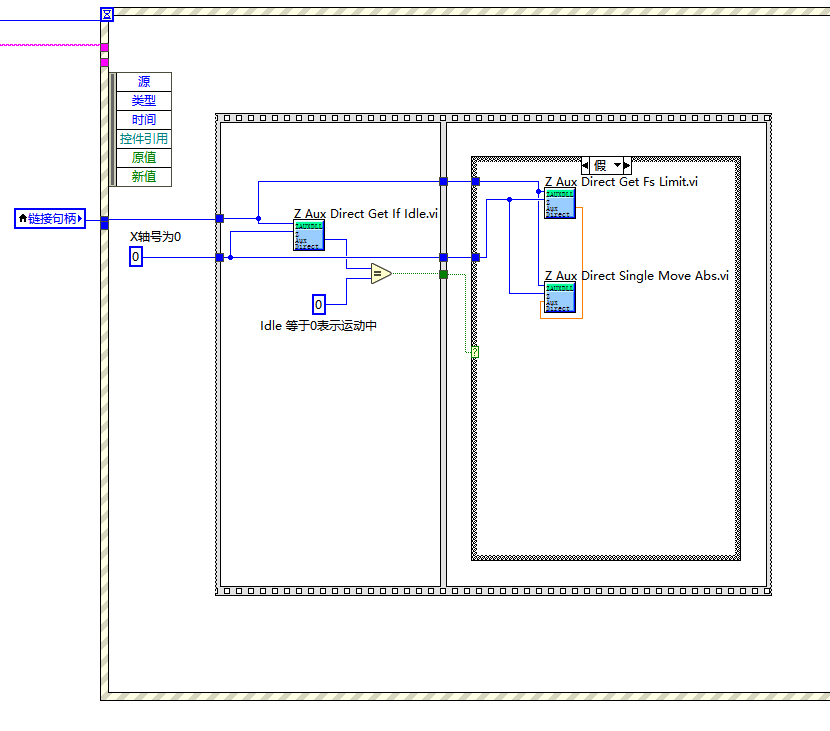The width and height of the screenshot is (830, 731).
Task: Select the Z Aux Direct Get Fs Limit.vi icon
Action: pyautogui.click(x=559, y=202)
